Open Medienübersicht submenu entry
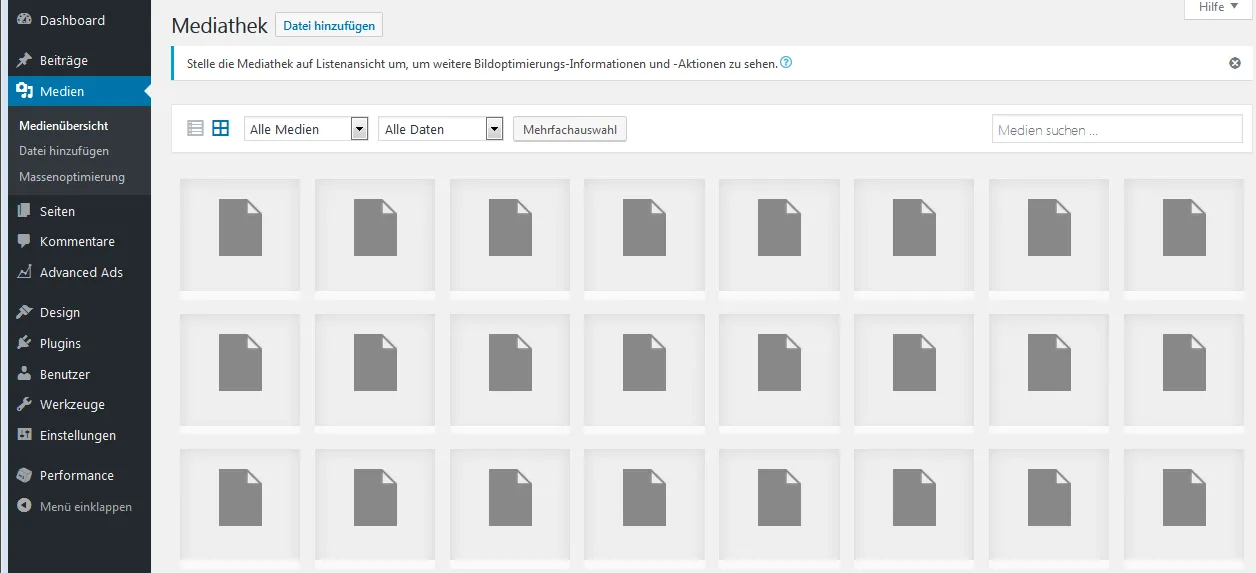 pos(64,126)
